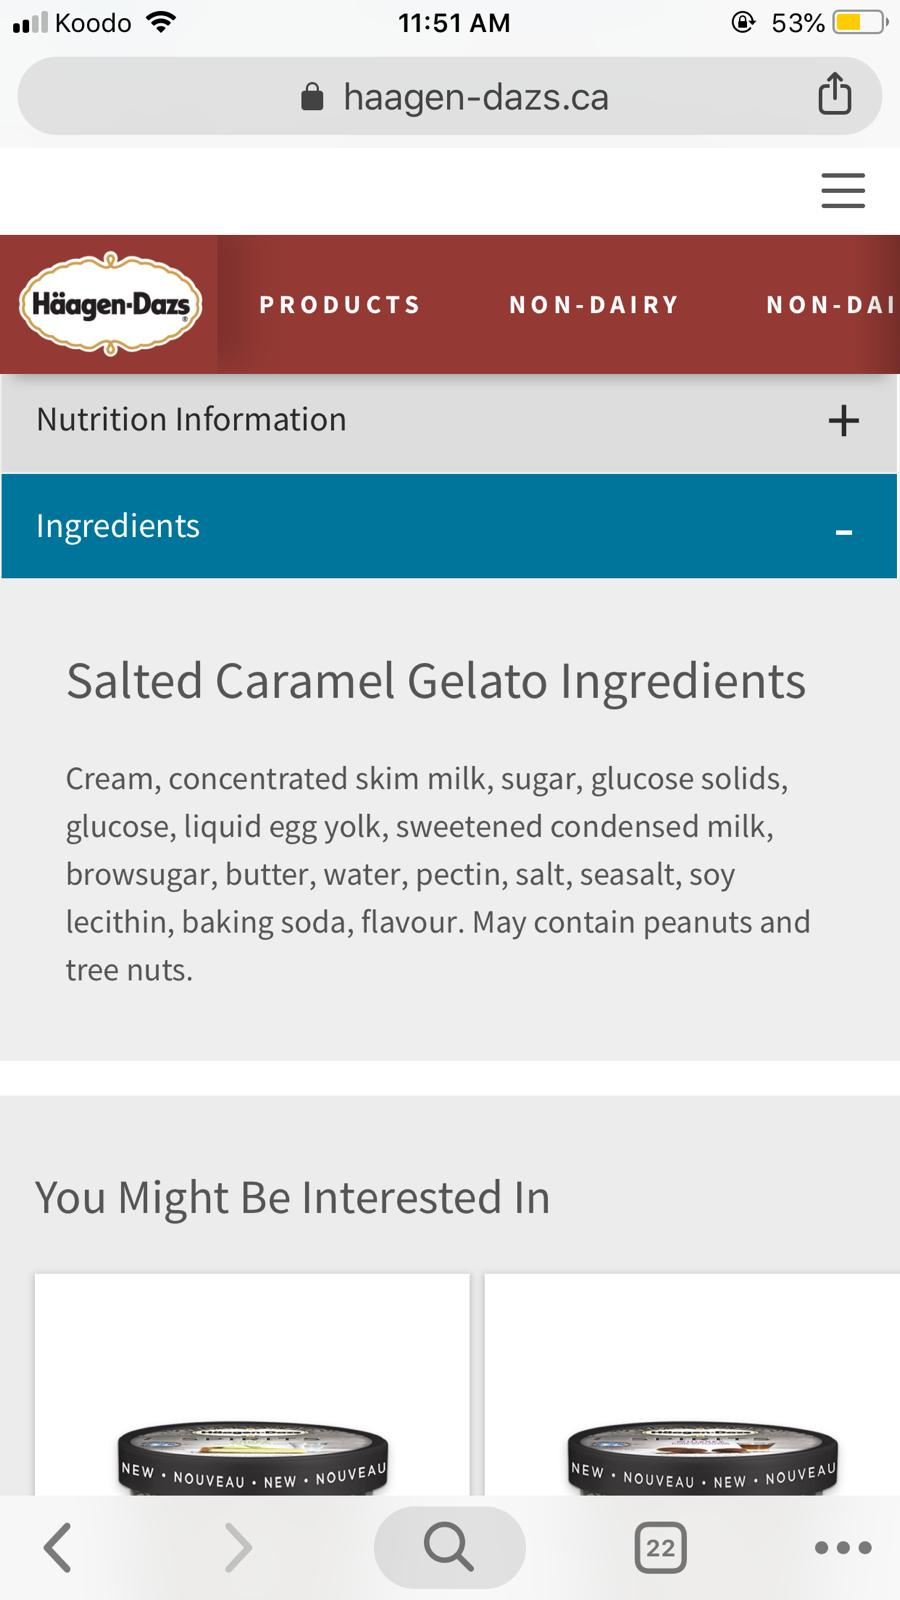This screenshot has width=900, height=1600.
Task: Tap the search magnifier button
Action: (x=449, y=1547)
